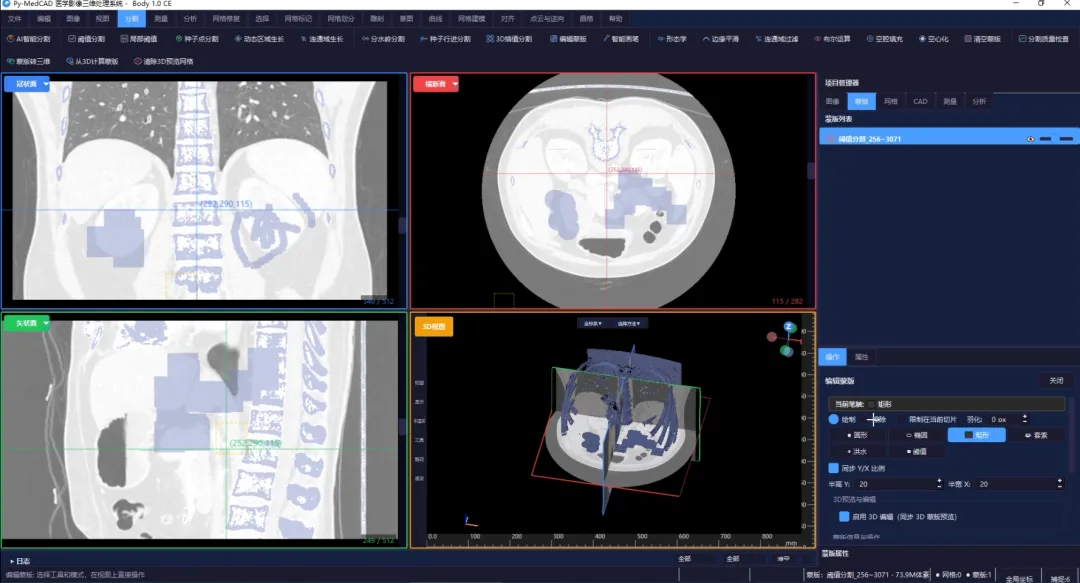Increase the 半高 Y value
The width and height of the screenshot is (1080, 583).
pyautogui.click(x=939, y=481)
